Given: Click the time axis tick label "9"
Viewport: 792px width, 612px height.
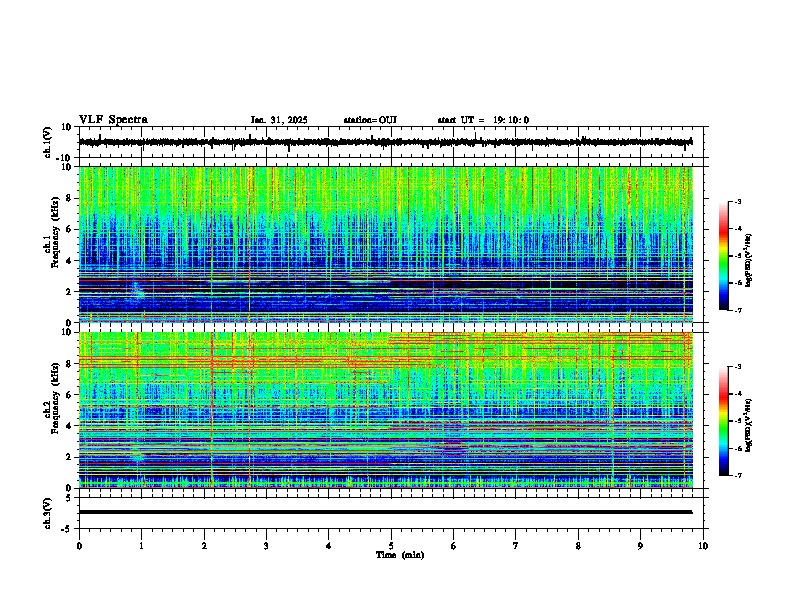Looking at the screenshot, I should point(640,546).
